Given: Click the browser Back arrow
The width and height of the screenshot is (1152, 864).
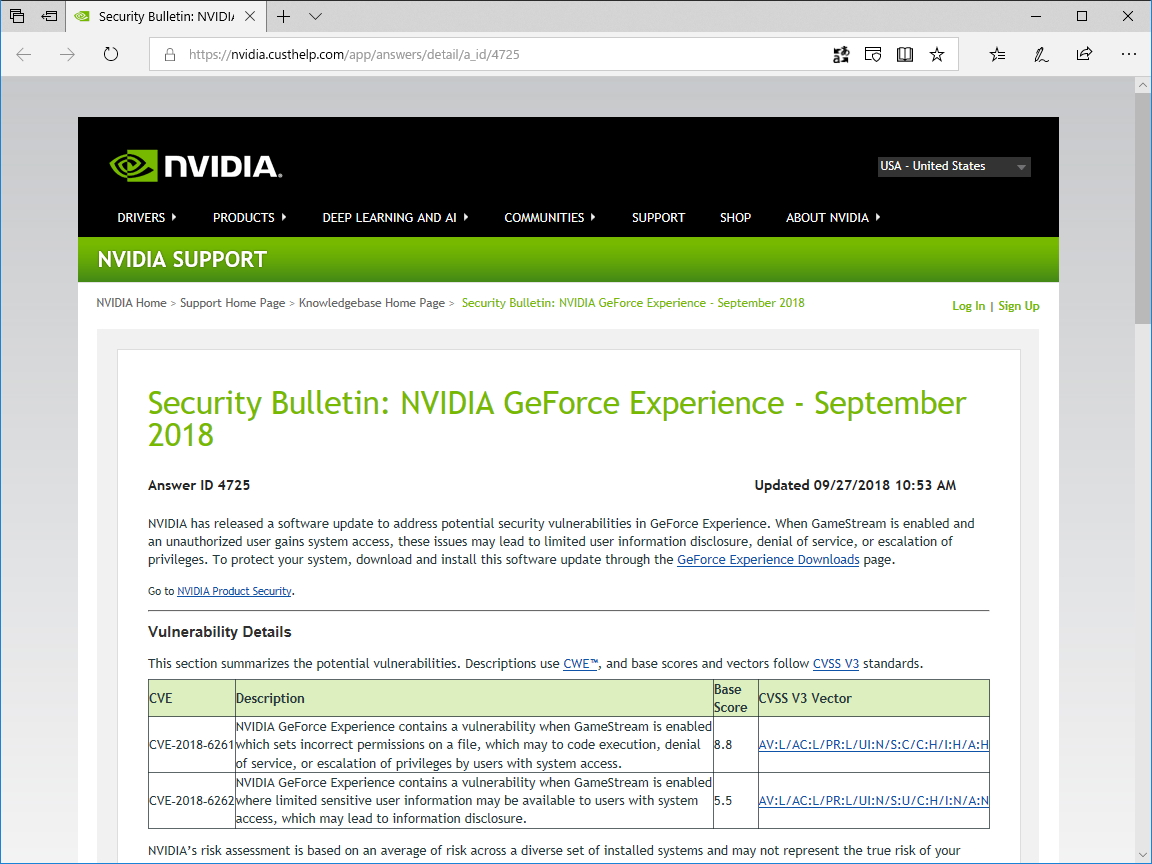Looking at the screenshot, I should click(24, 54).
